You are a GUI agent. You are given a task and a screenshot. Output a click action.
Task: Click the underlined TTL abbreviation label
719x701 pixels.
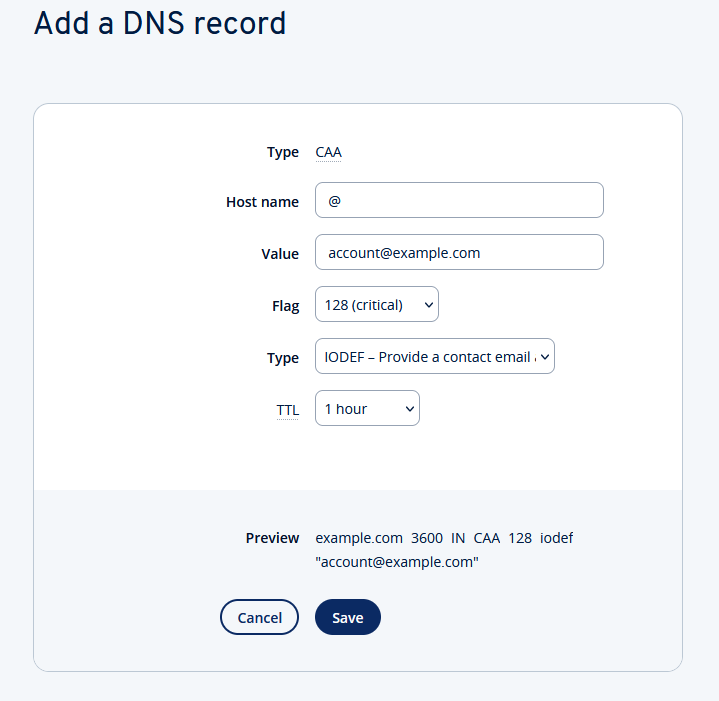coord(288,410)
